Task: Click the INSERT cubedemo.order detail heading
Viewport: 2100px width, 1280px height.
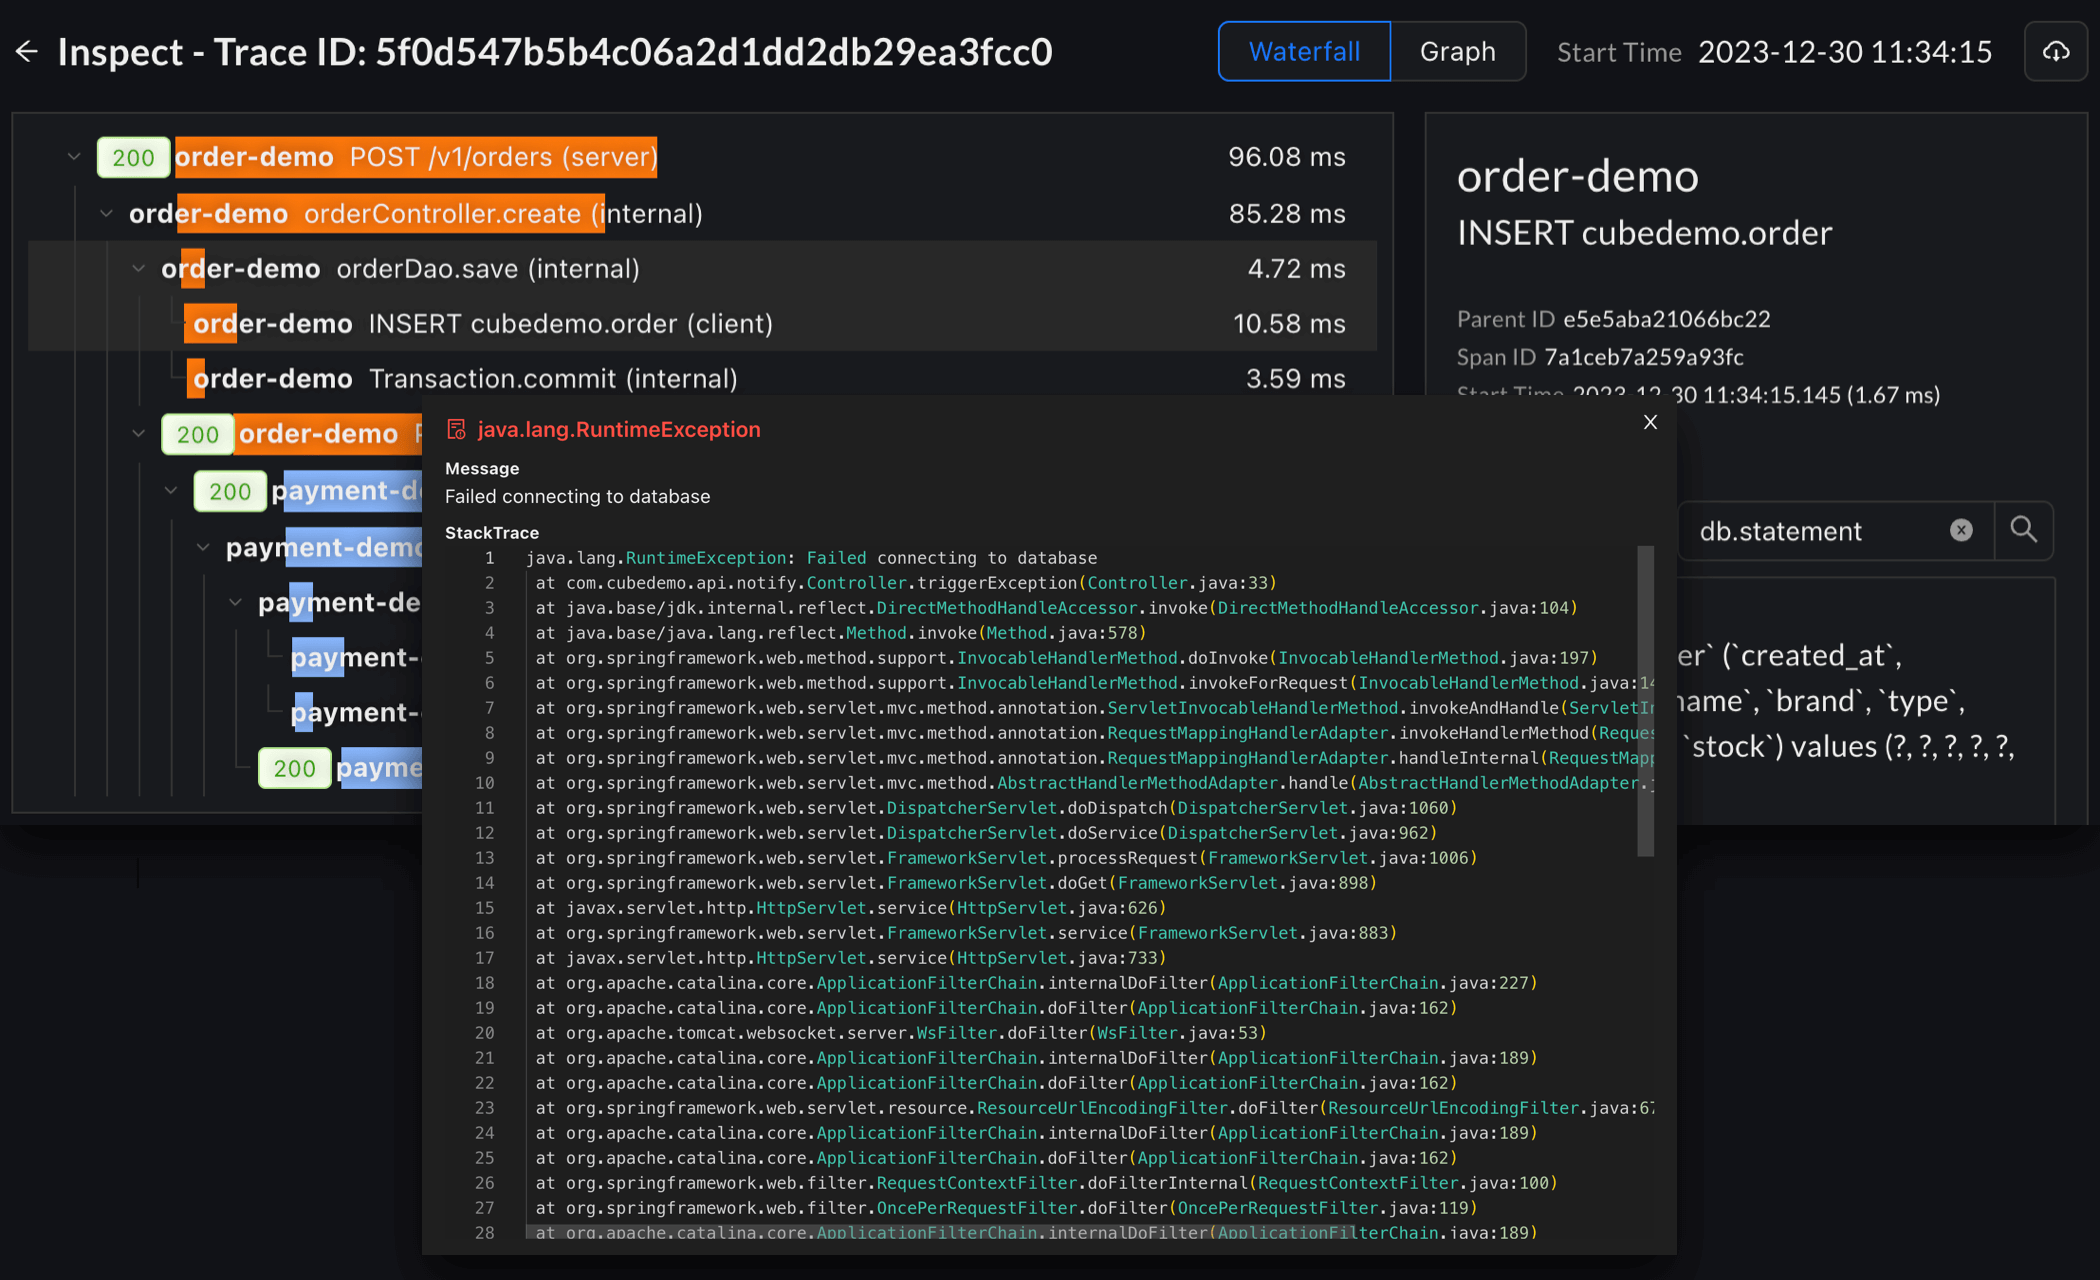Action: point(1644,233)
